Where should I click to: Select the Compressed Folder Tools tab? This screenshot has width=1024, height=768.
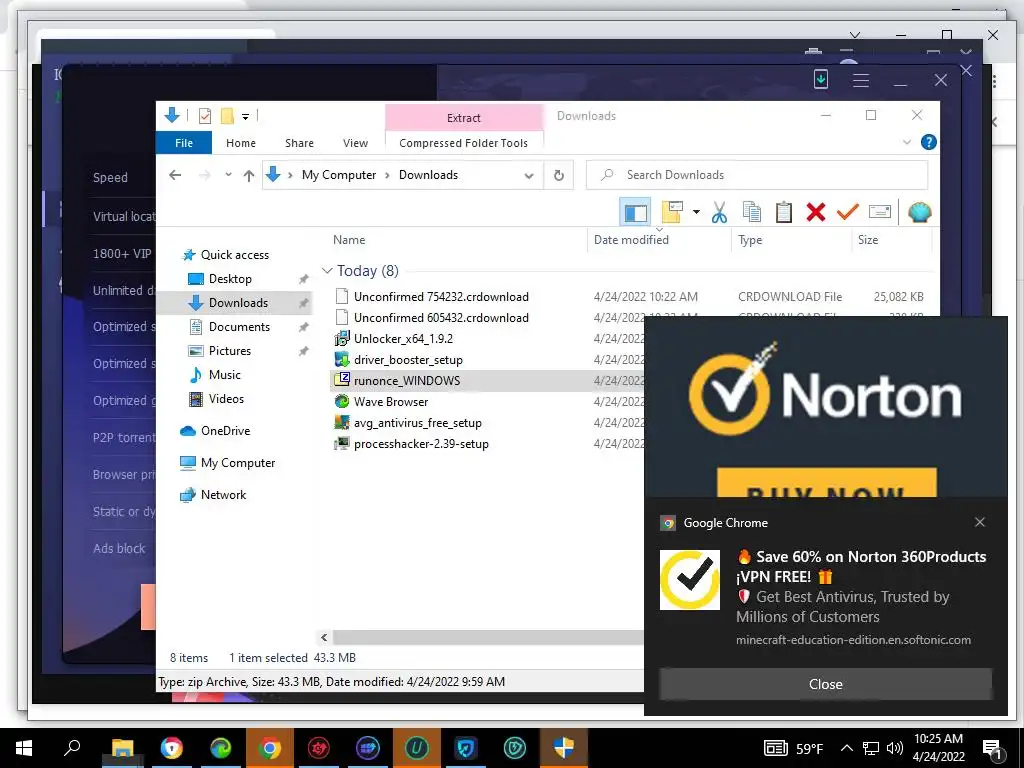[x=463, y=142]
